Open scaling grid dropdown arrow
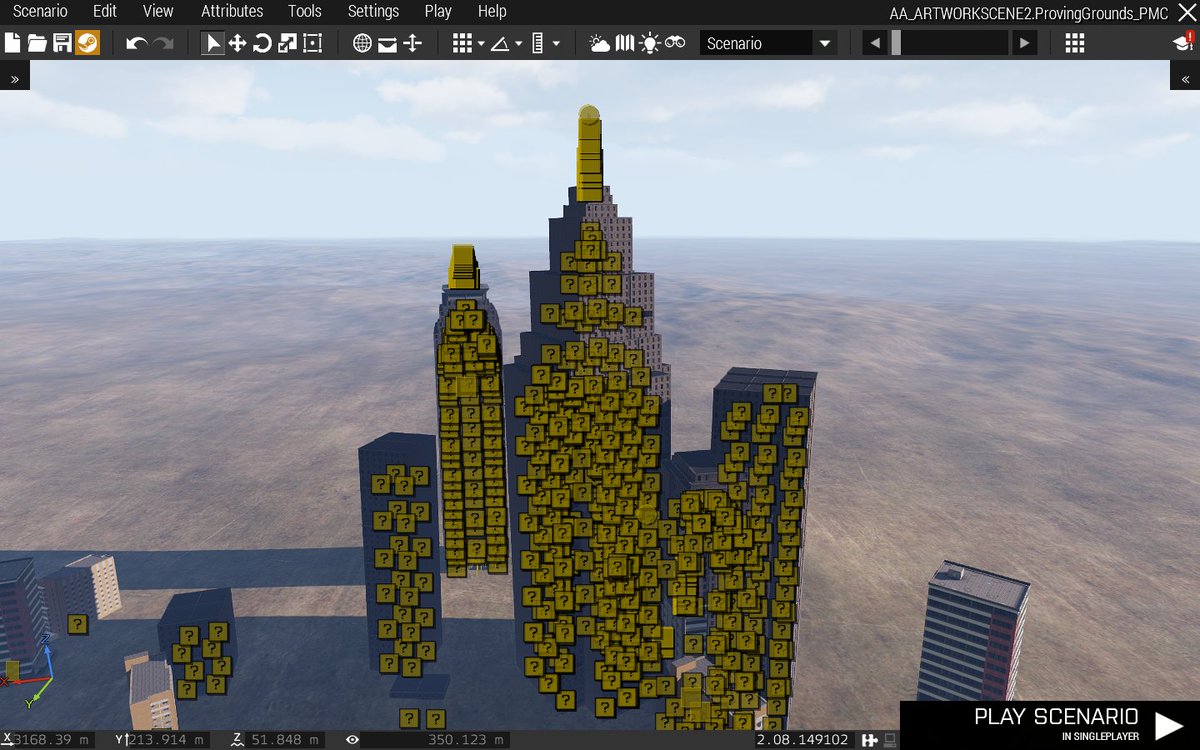The height and width of the screenshot is (750, 1200). (556, 44)
